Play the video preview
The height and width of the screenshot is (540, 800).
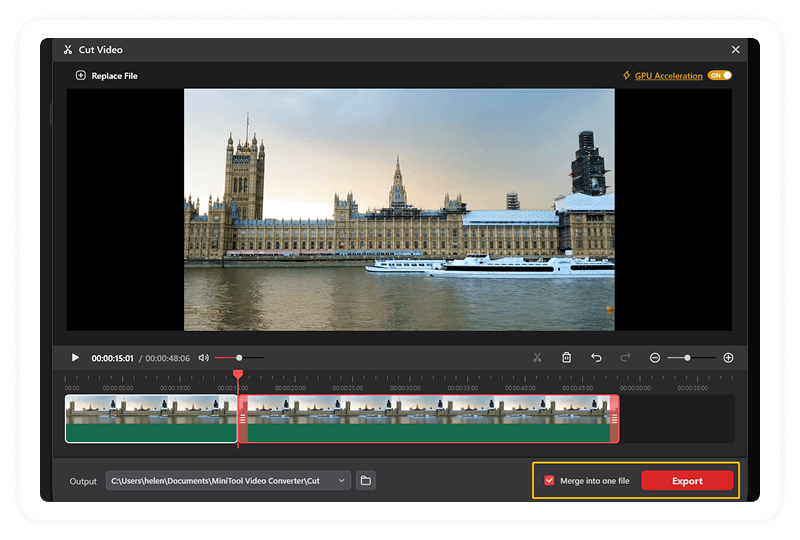coord(75,358)
